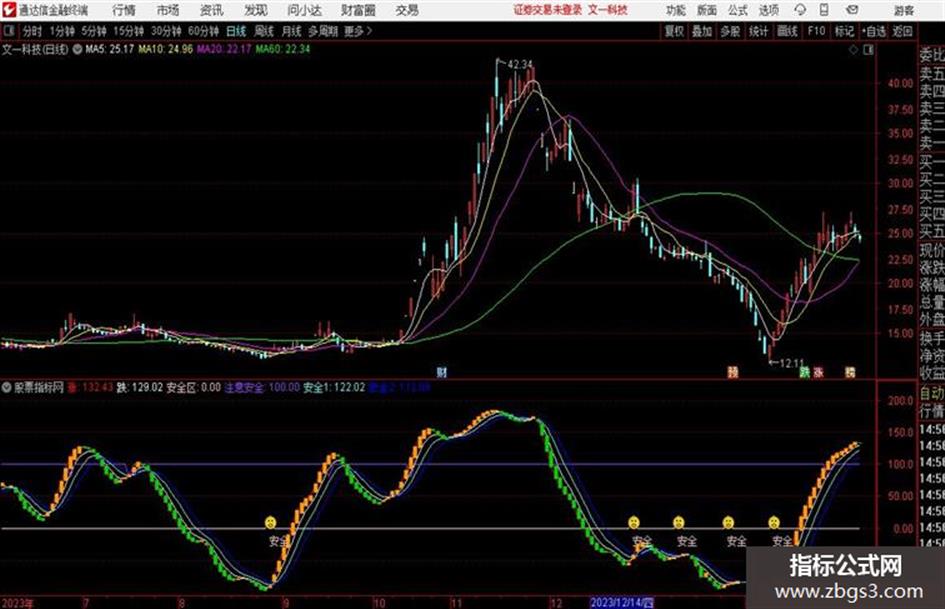945x609 pixels.
Task: Click the 统计 statistics button
Action: (x=758, y=31)
